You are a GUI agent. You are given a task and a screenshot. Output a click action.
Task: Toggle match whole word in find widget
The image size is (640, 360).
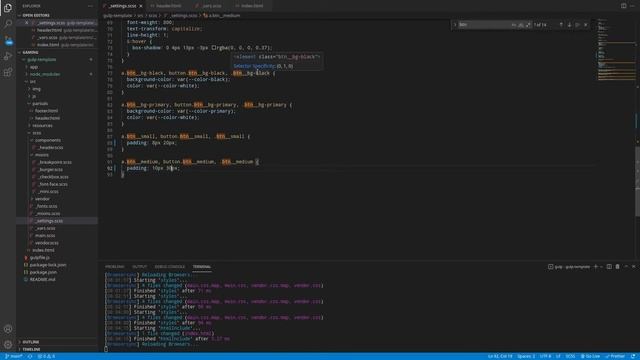click(521, 24)
